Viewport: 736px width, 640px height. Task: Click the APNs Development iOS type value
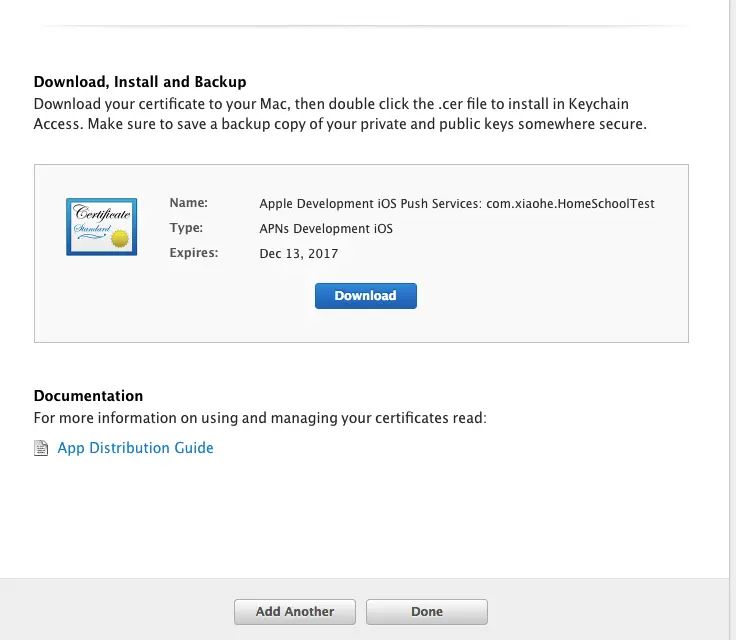coord(326,229)
